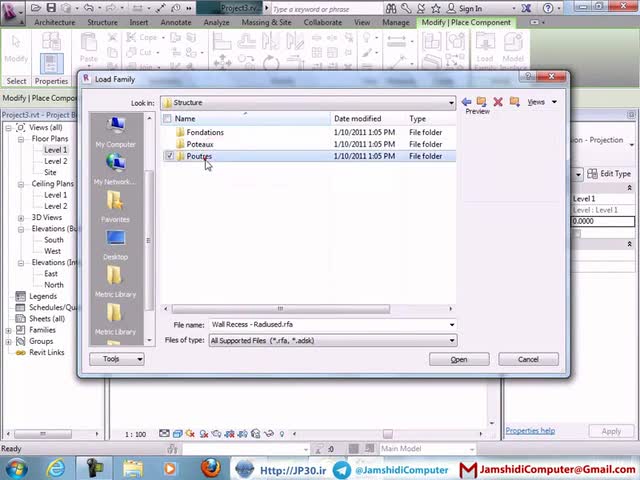Click the Undo arrow in quick access toolbar
Image resolution: width=640 pixels, height=480 pixels.
click(x=88, y=8)
